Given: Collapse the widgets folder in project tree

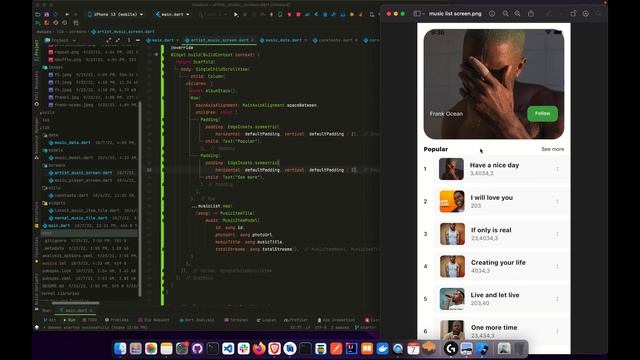Looking at the screenshot, I should coord(54,203).
